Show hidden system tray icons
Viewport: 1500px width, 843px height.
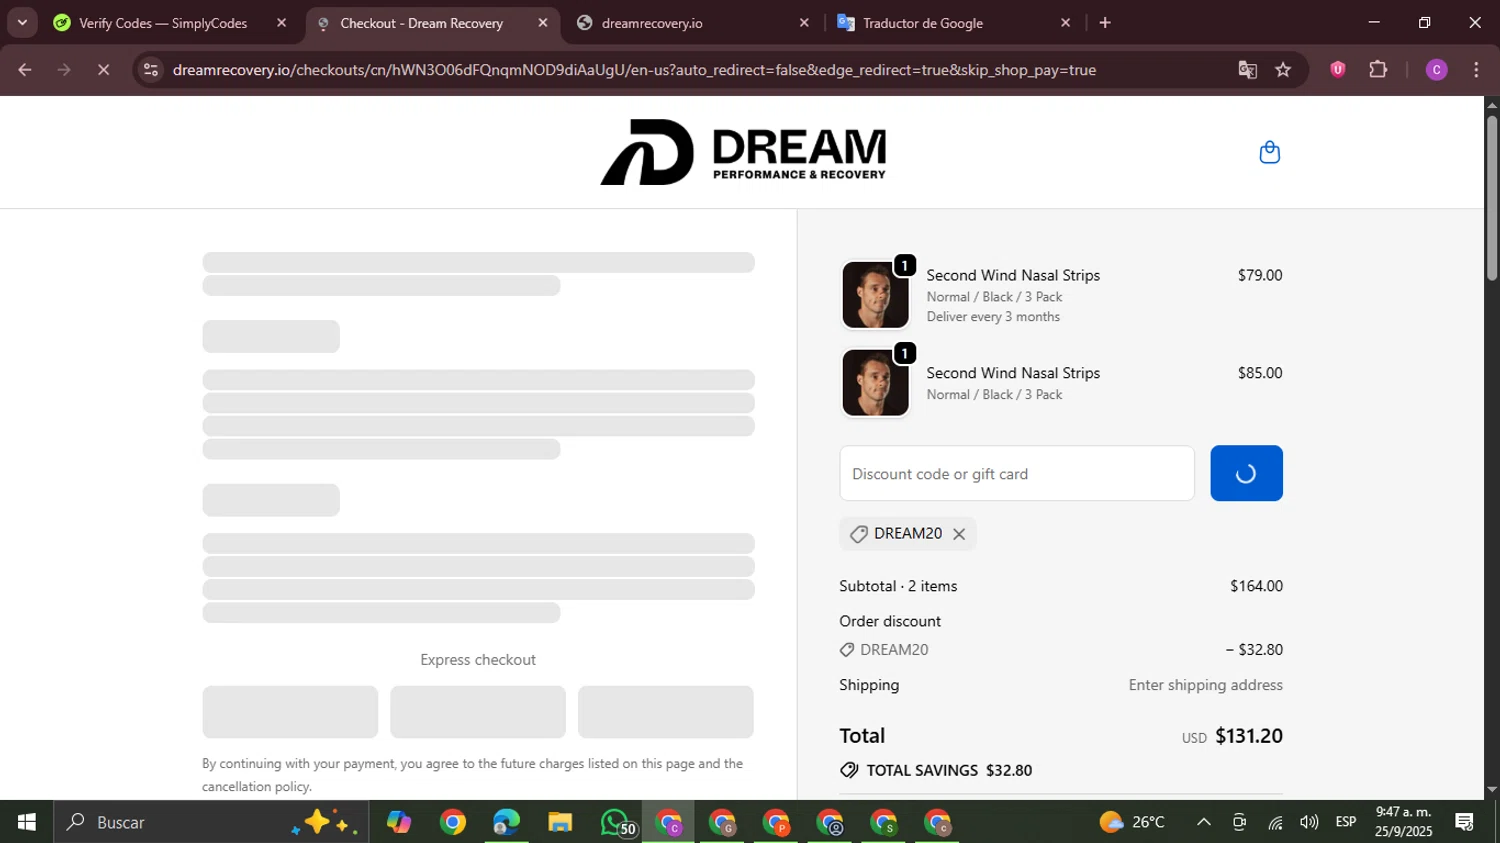tap(1204, 822)
